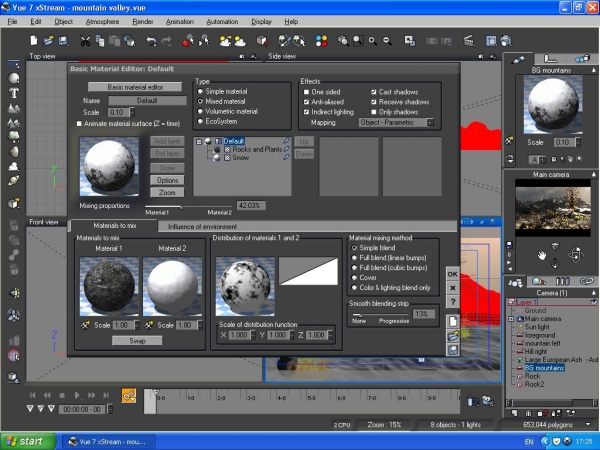This screenshot has height=450, width=600.
Task: Select the Hill right object in layer list
Action: [535, 351]
